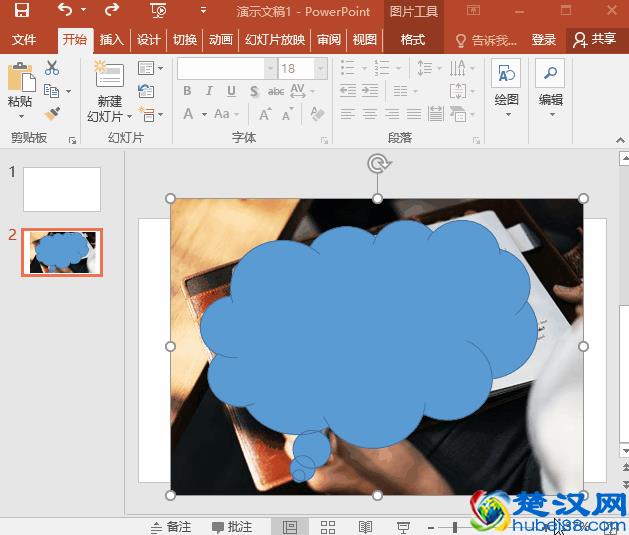Cut selection with scissors icon
This screenshot has width=629, height=535.
tap(52, 68)
